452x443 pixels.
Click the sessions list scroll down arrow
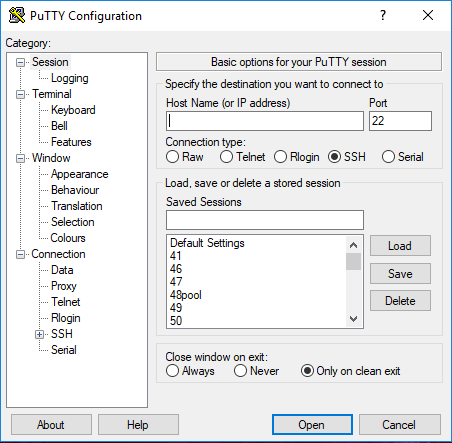[x=353, y=319]
